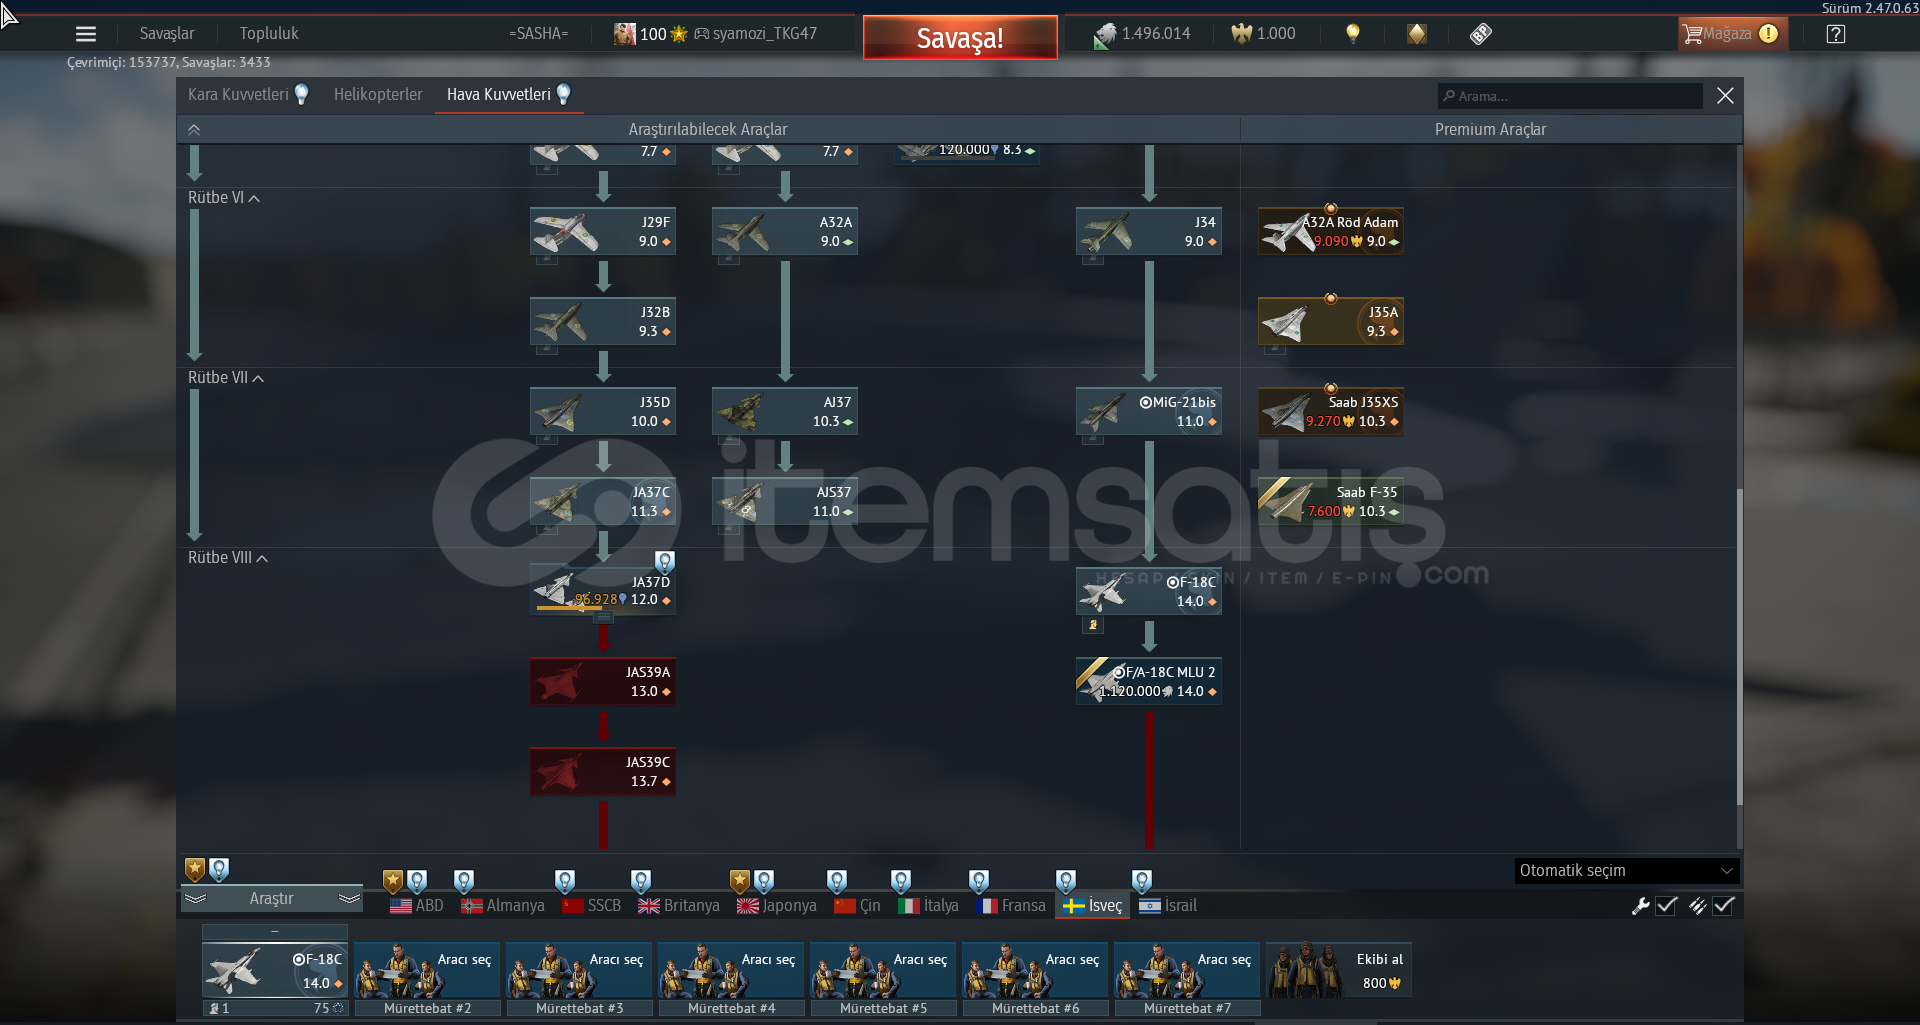Toggle the ammo auto-refill checkbox
Image resolution: width=1920 pixels, height=1025 pixels.
click(x=1723, y=906)
